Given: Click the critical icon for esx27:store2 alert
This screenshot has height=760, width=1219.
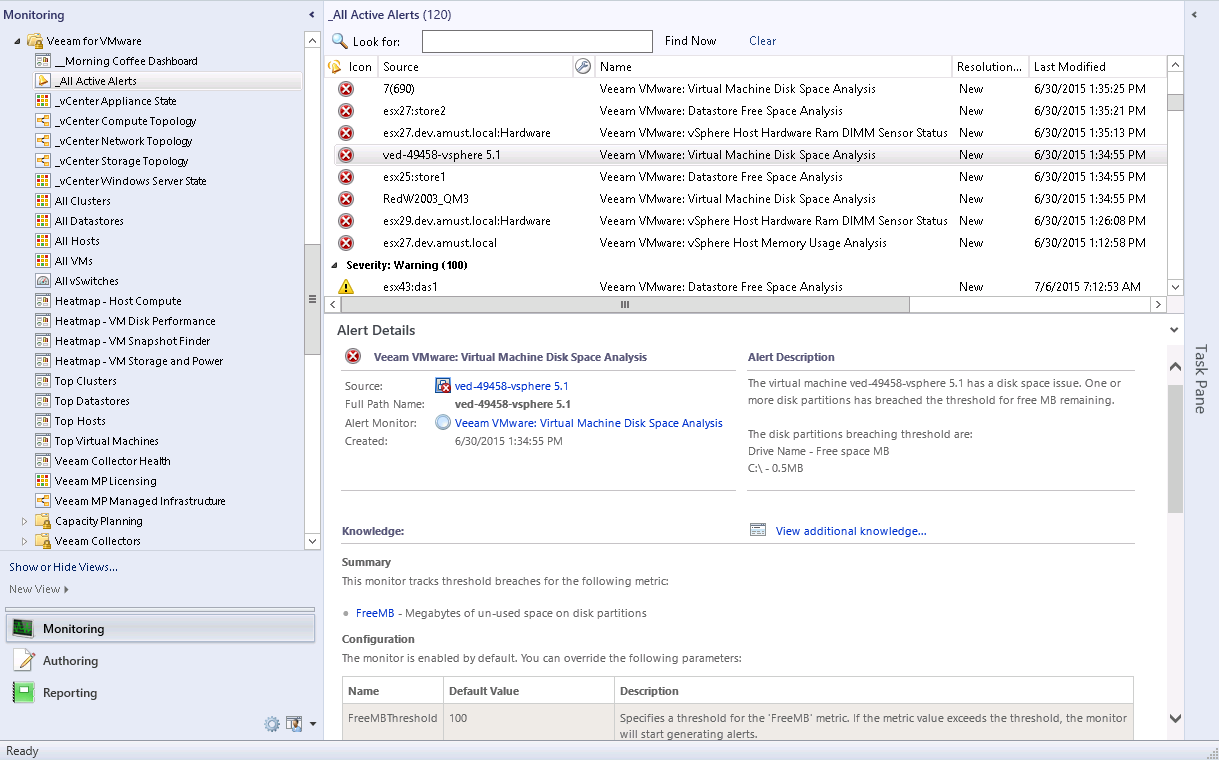Looking at the screenshot, I should click(x=346, y=111).
